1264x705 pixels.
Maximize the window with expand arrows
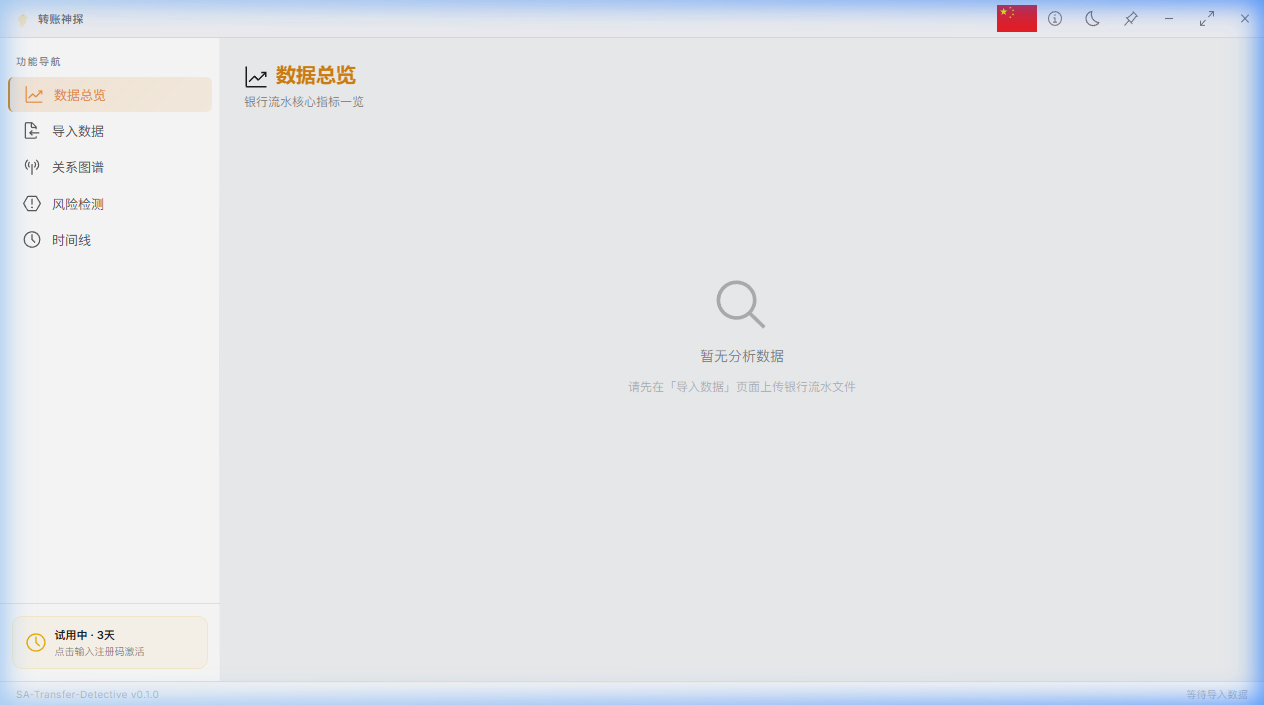[x=1207, y=19]
